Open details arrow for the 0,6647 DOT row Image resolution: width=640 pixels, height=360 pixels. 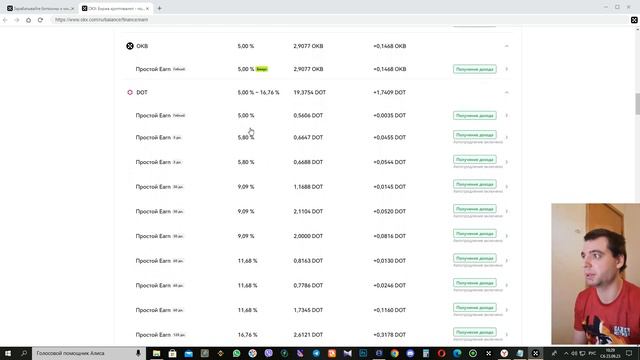[x=507, y=138]
